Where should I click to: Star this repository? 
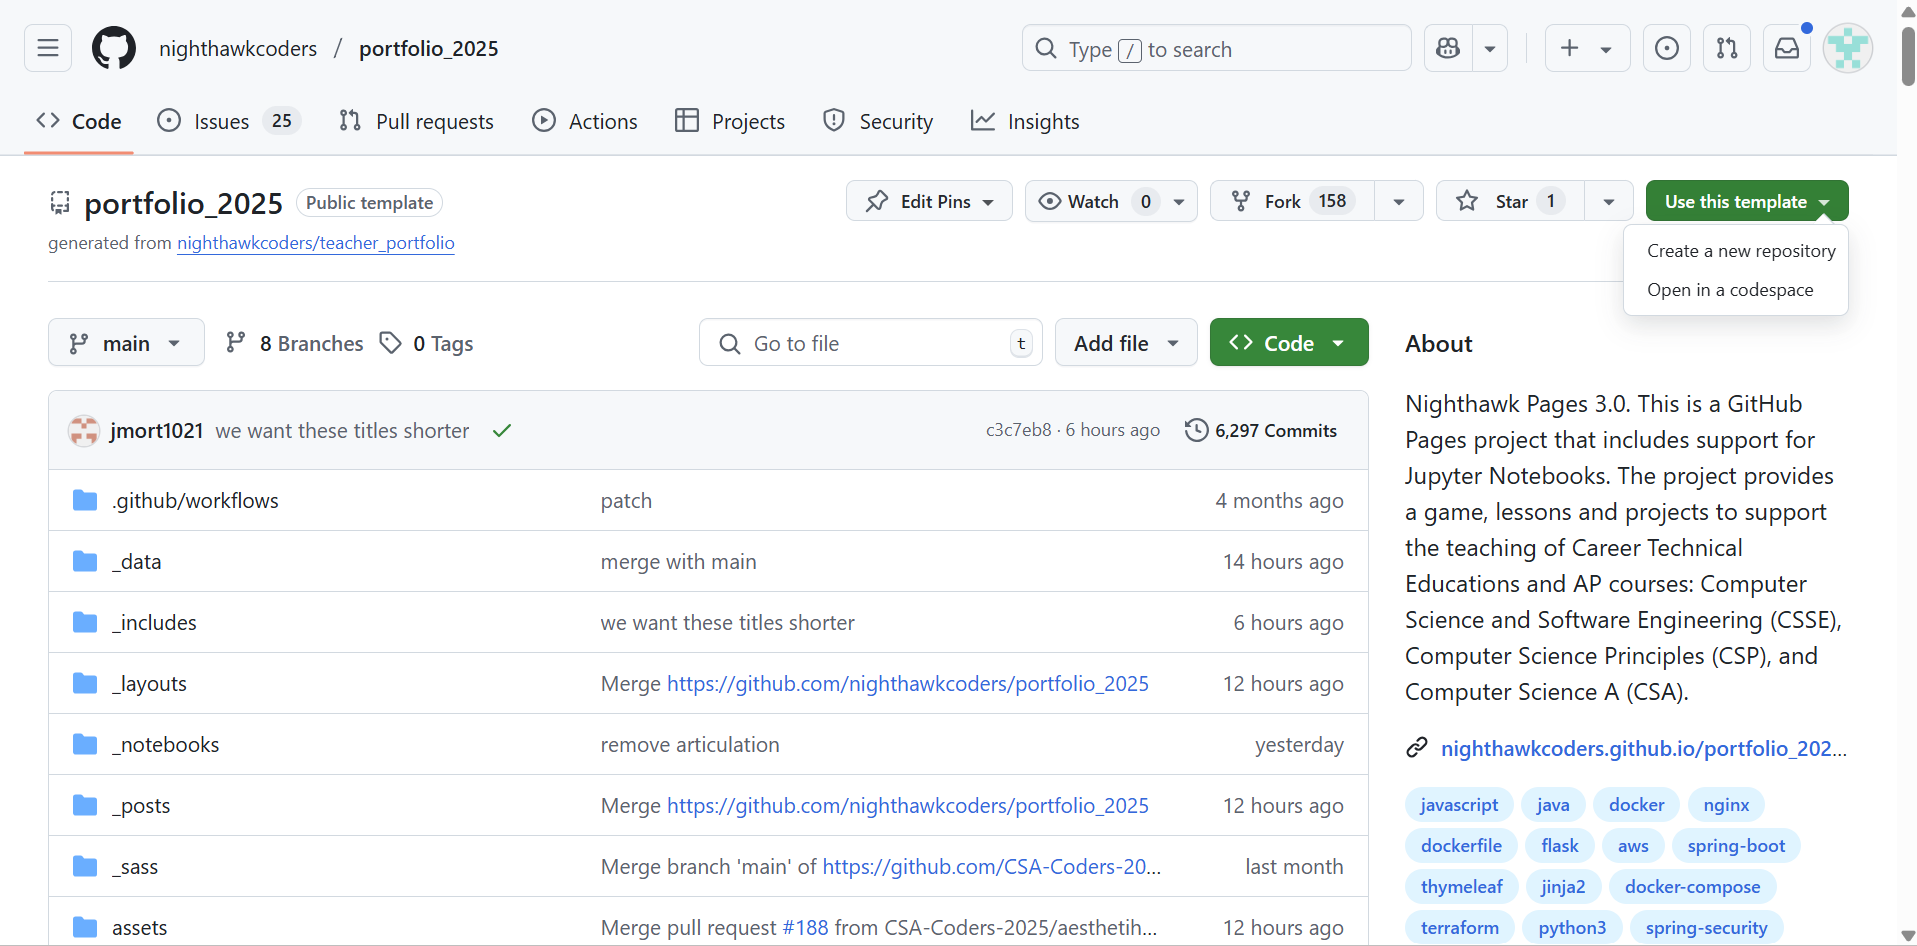pos(1510,201)
